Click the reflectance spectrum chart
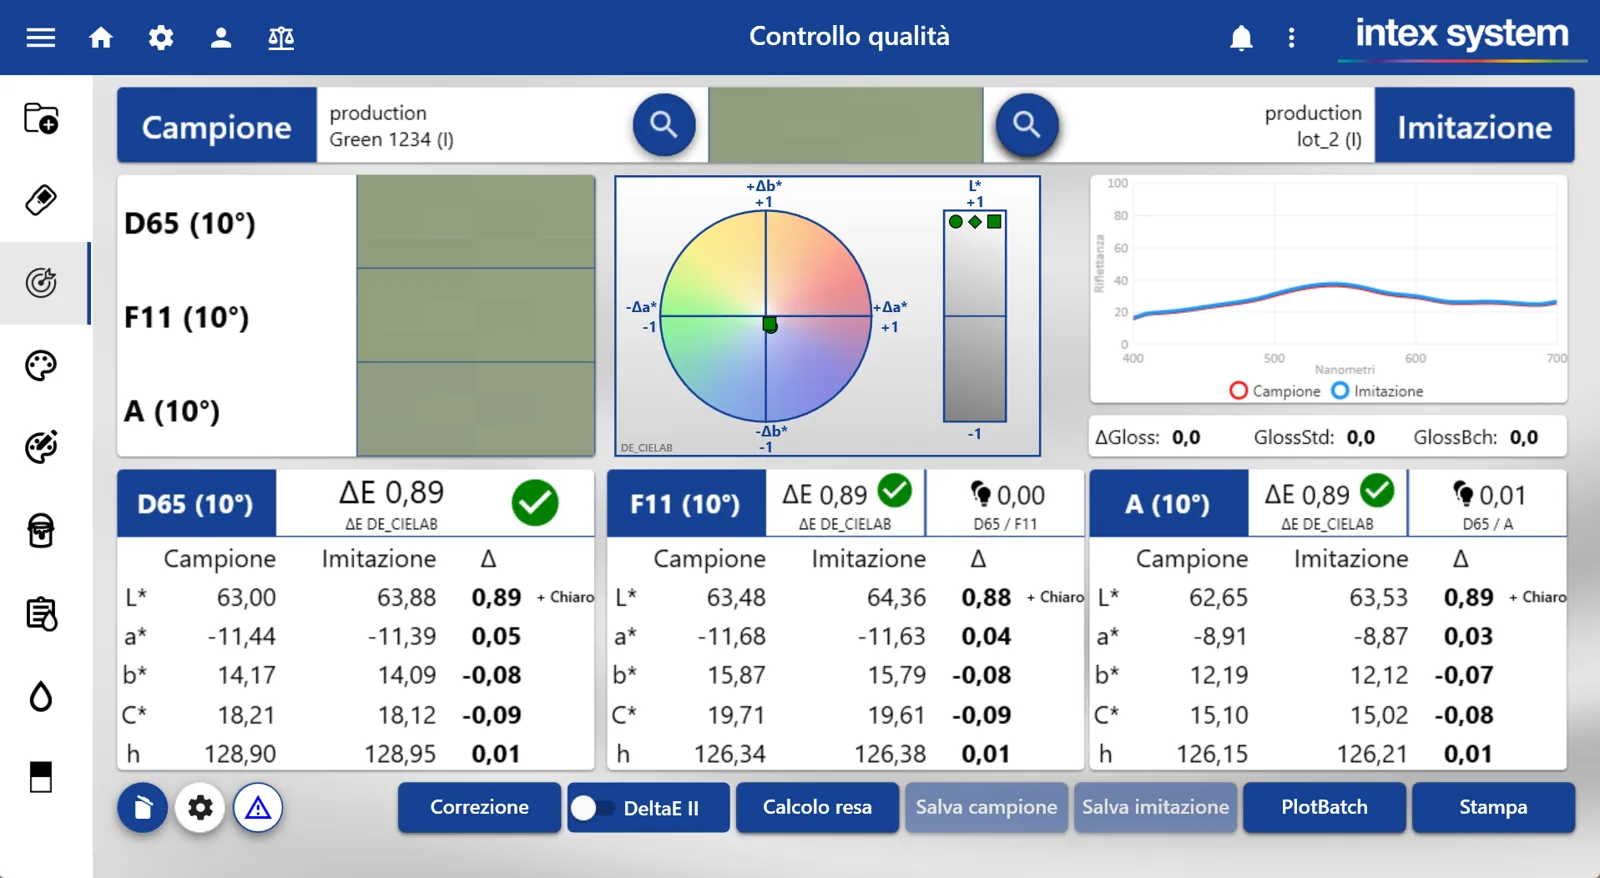 [x=1328, y=289]
